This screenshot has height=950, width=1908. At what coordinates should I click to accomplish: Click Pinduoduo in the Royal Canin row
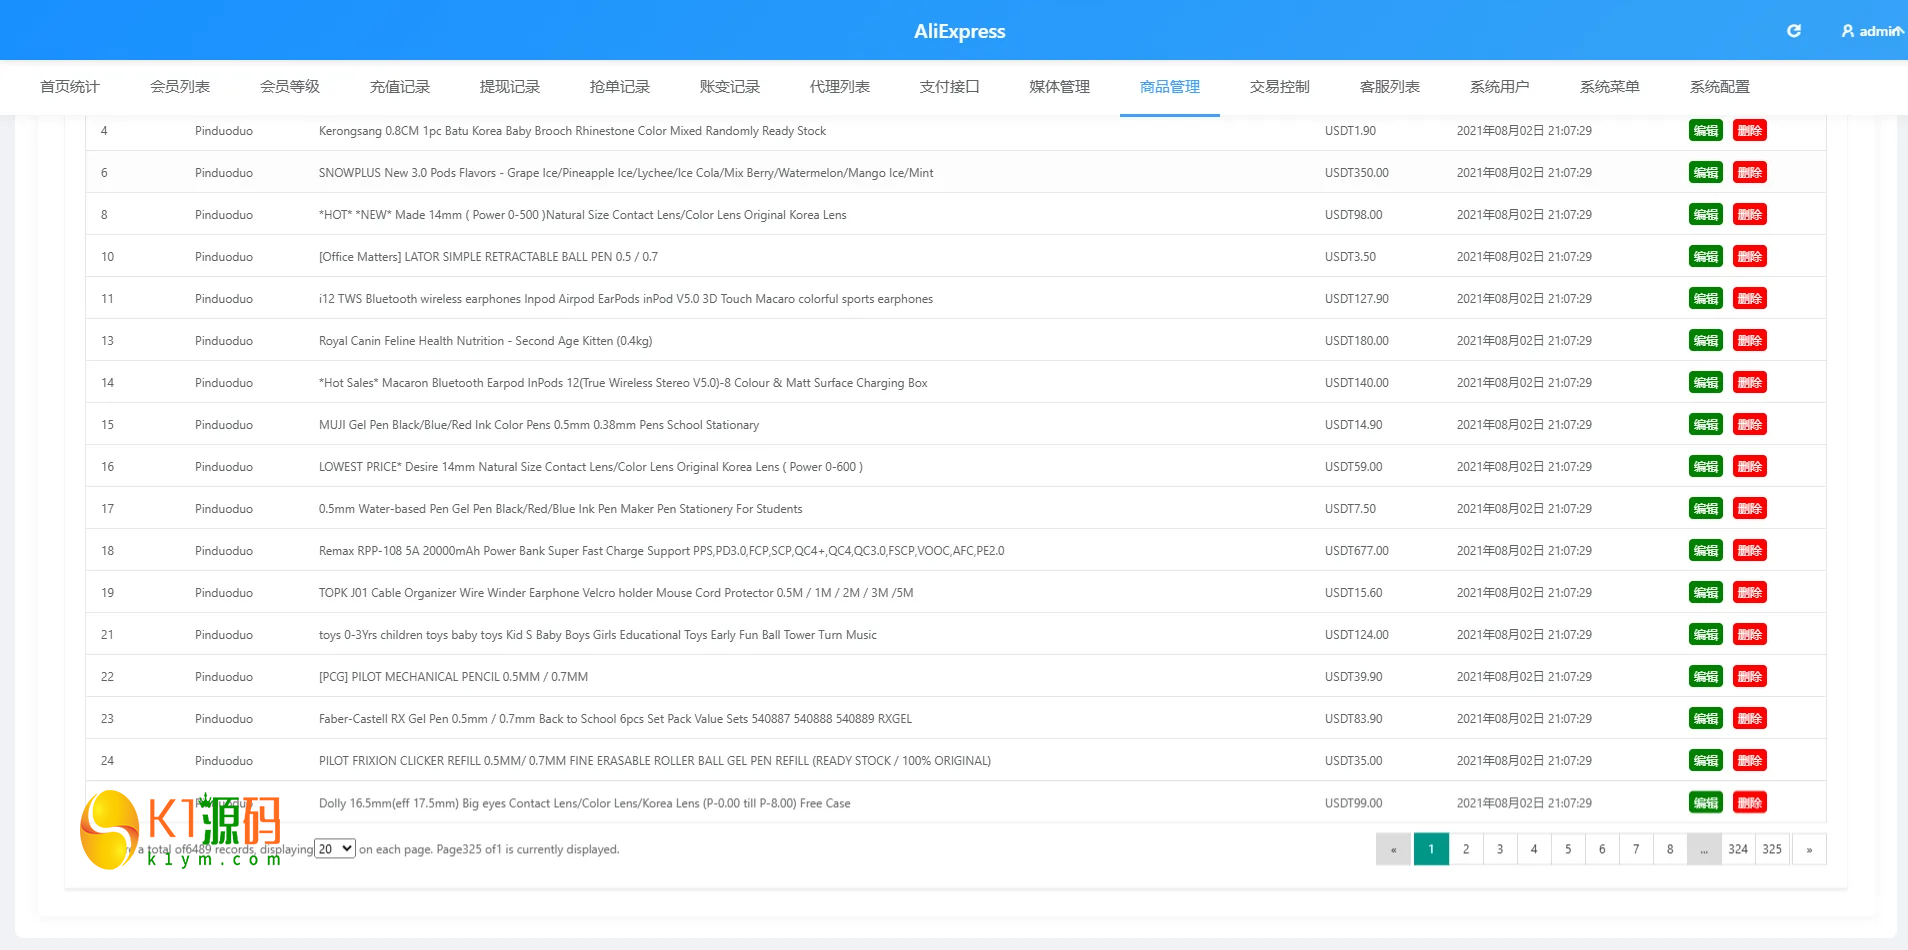(x=224, y=341)
